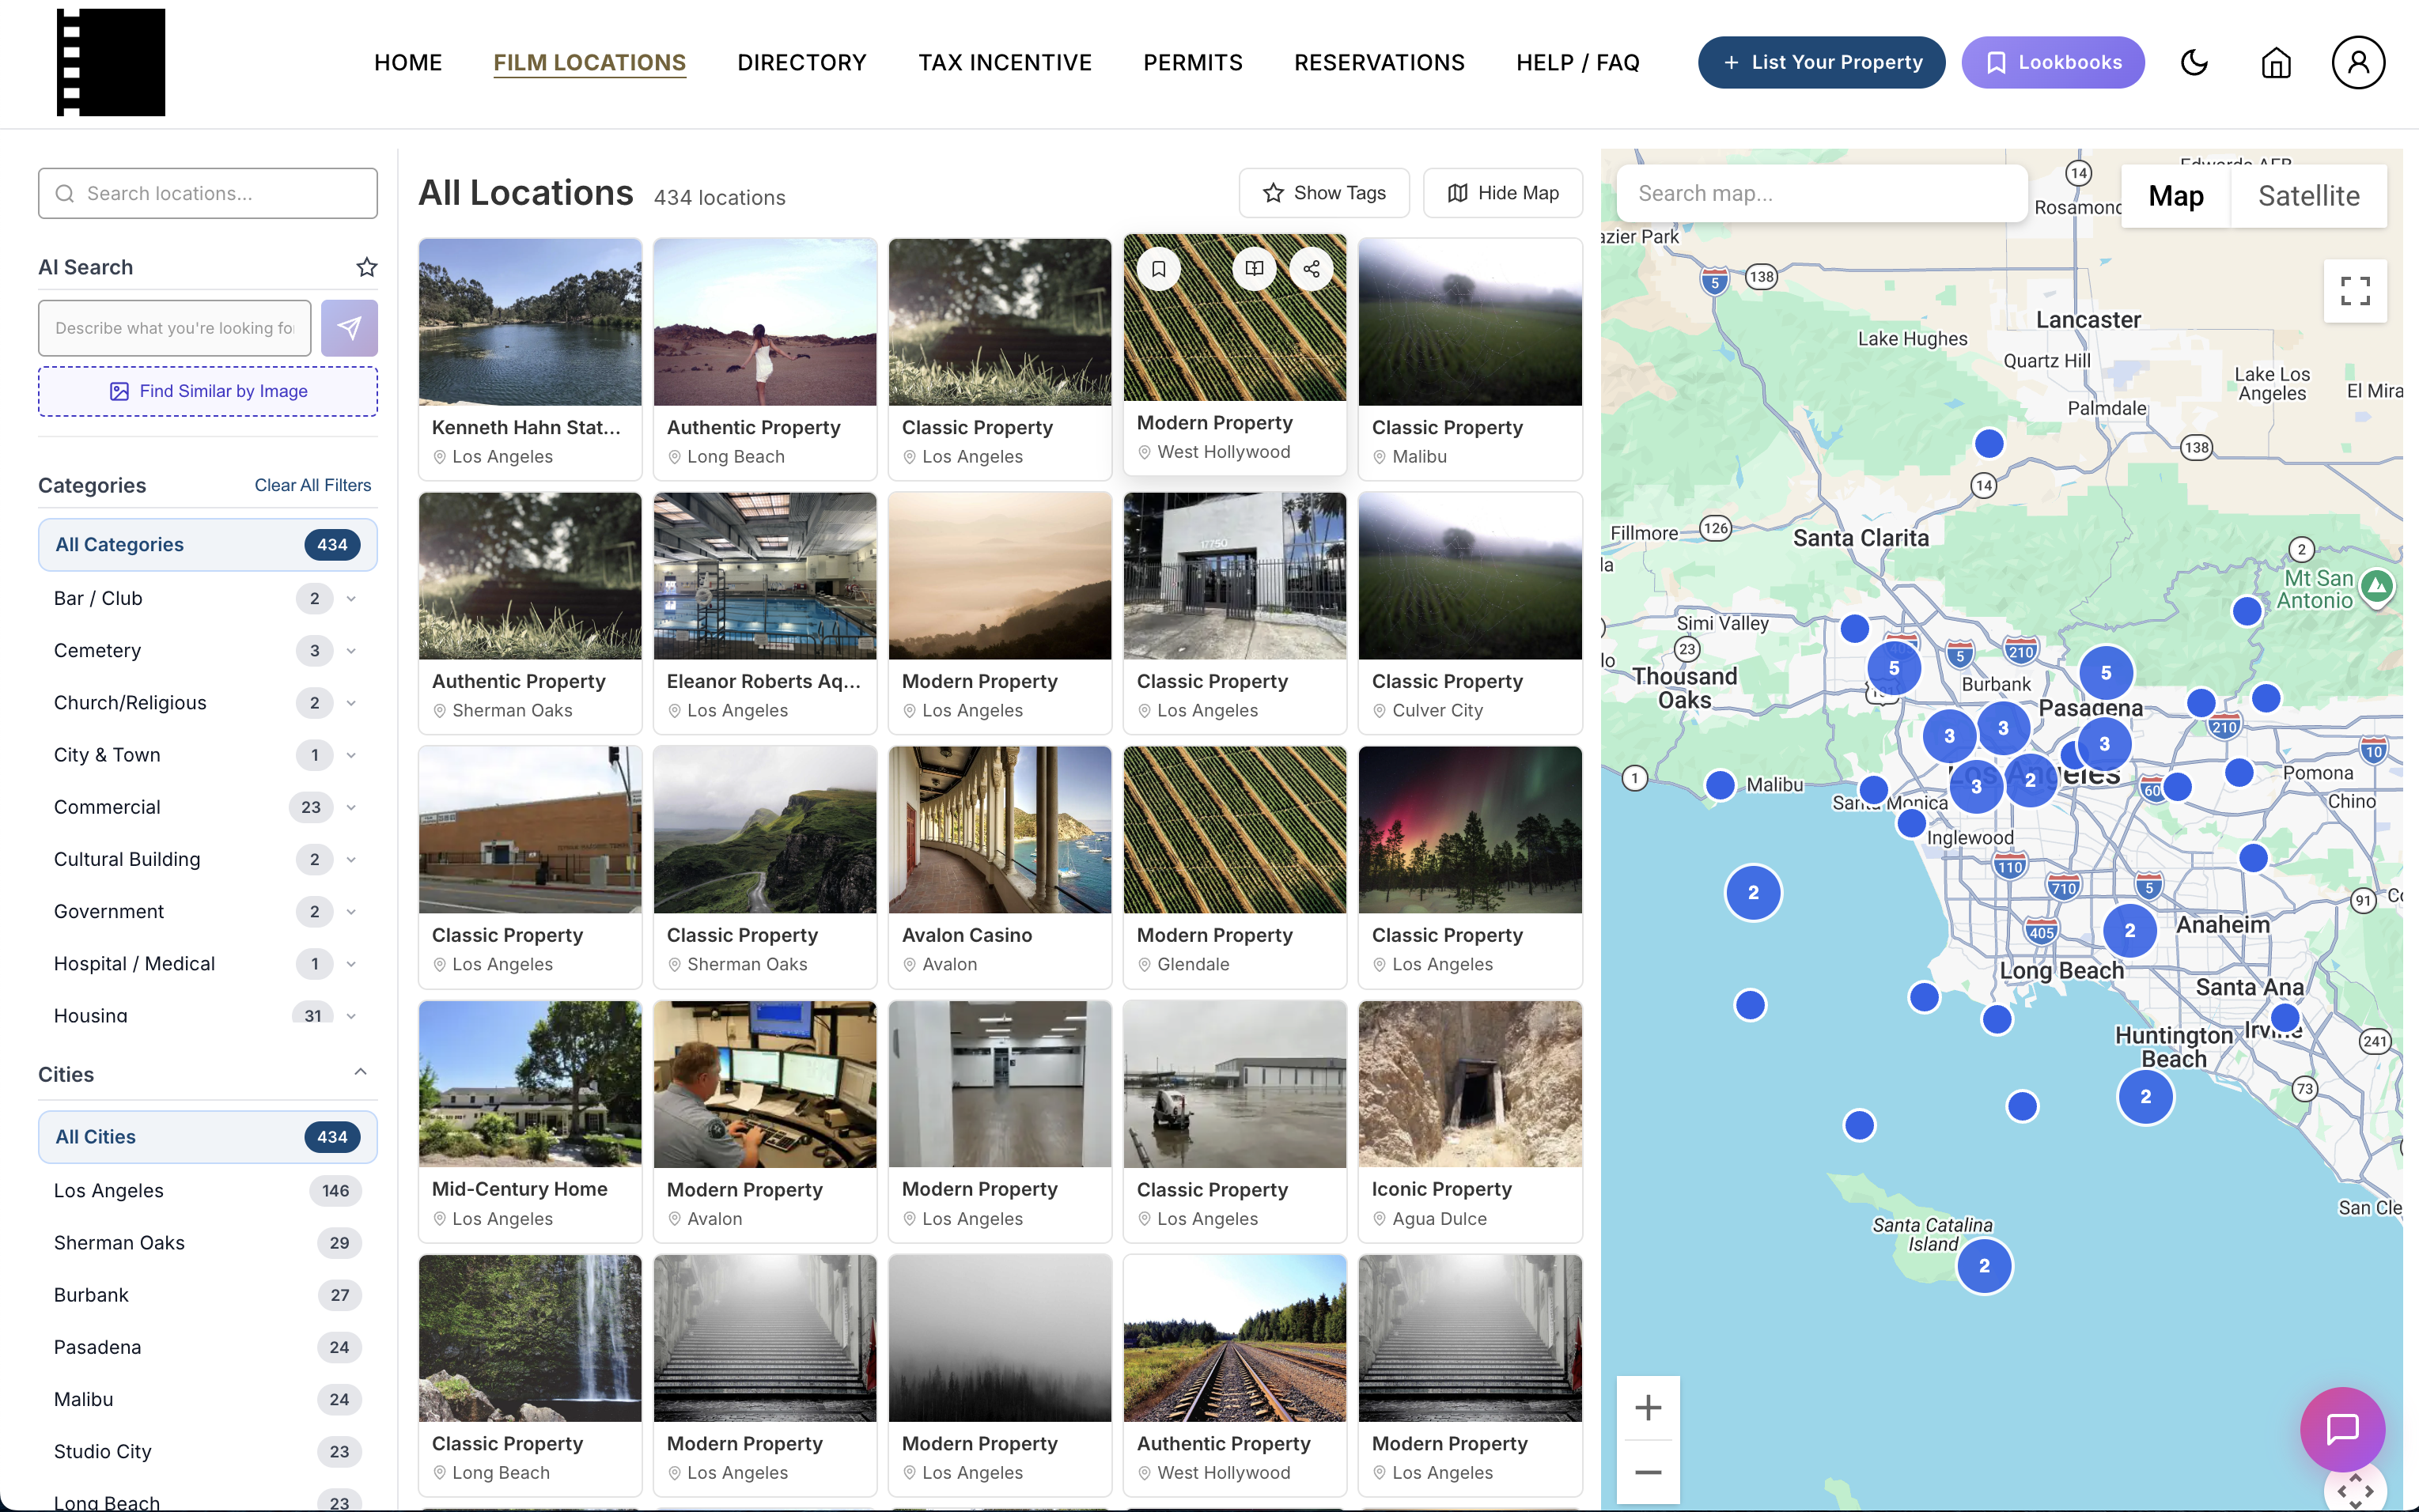Filter by Sherman Oaks city
The height and width of the screenshot is (1512, 2419).
pyautogui.click(x=208, y=1243)
